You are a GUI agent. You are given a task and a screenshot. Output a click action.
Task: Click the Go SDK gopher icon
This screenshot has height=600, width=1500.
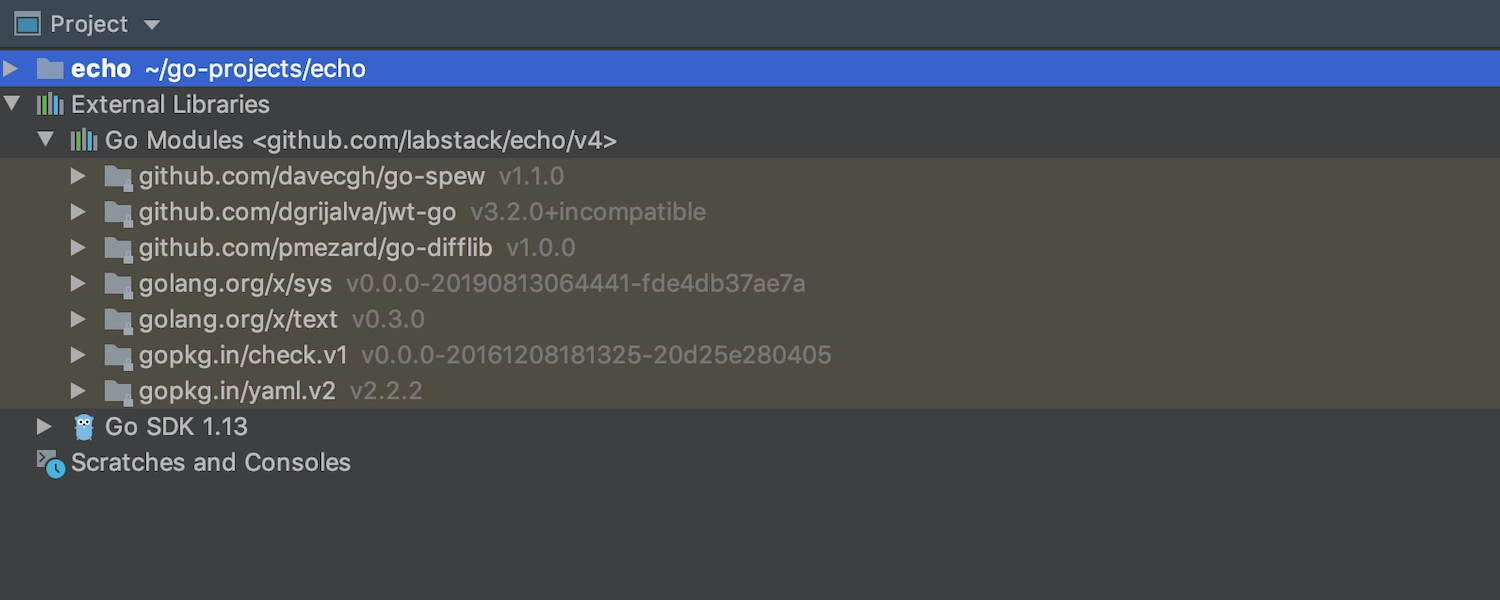click(x=84, y=427)
